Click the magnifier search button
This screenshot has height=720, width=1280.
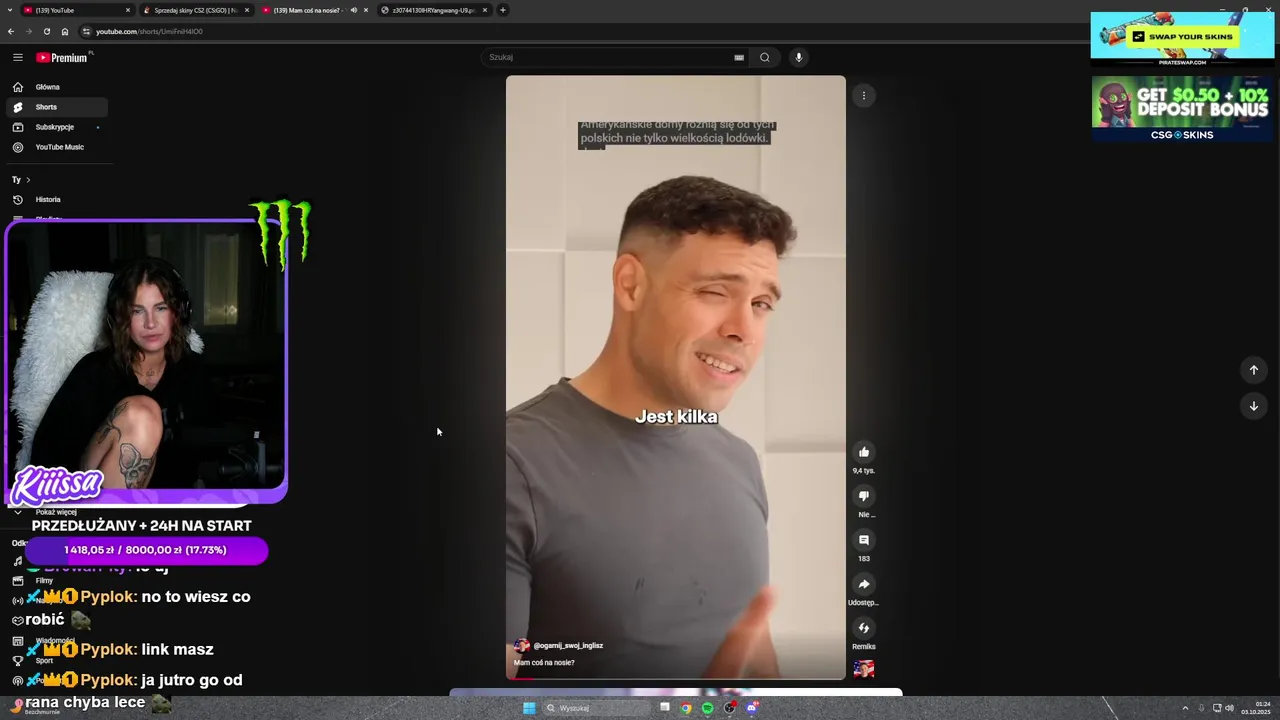(765, 57)
